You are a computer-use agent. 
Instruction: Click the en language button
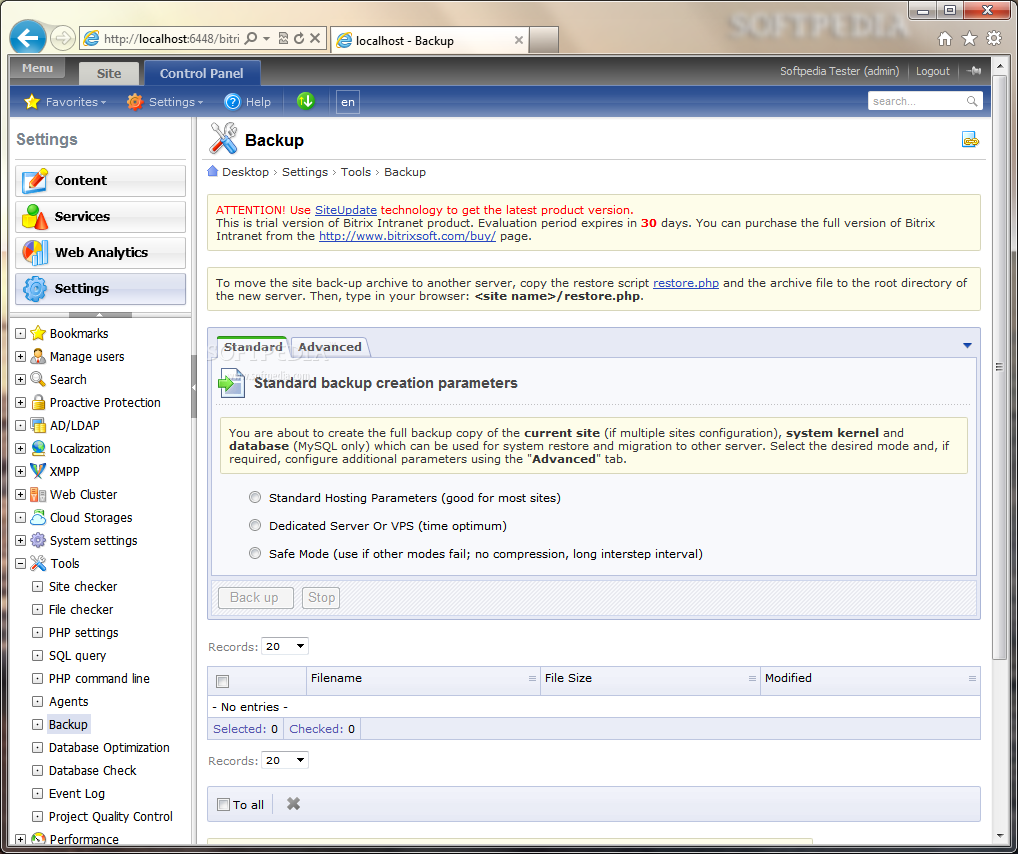coord(348,102)
